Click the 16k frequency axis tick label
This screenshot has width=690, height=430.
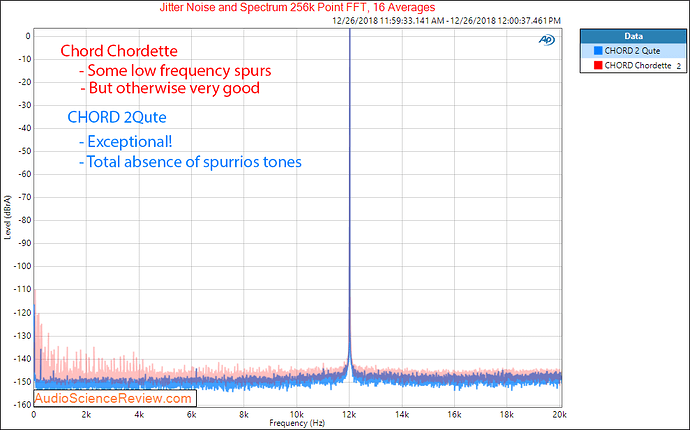454,415
